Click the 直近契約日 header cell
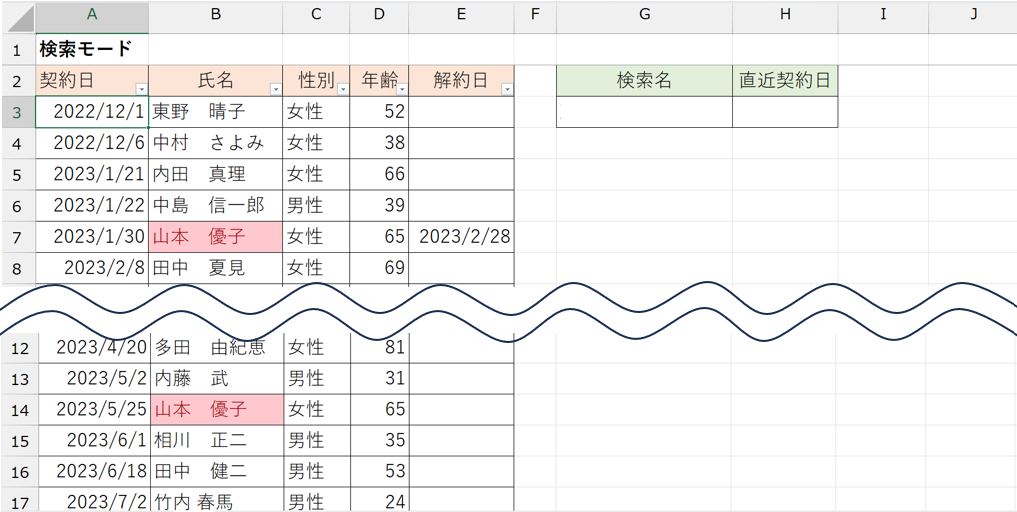Viewport: 1017px width, 512px height. 785,81
